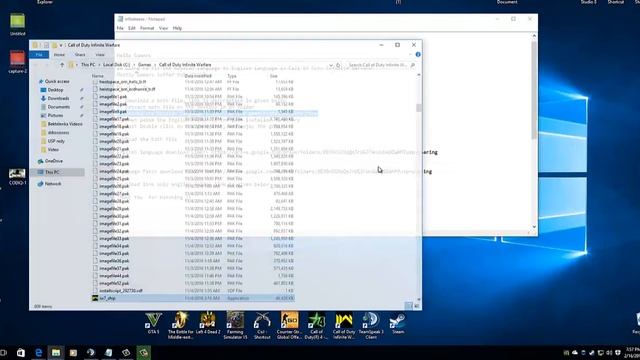Open the Share ribbon tab
Viewport: 640px width, 360px height.
pyautogui.click(x=80, y=54)
